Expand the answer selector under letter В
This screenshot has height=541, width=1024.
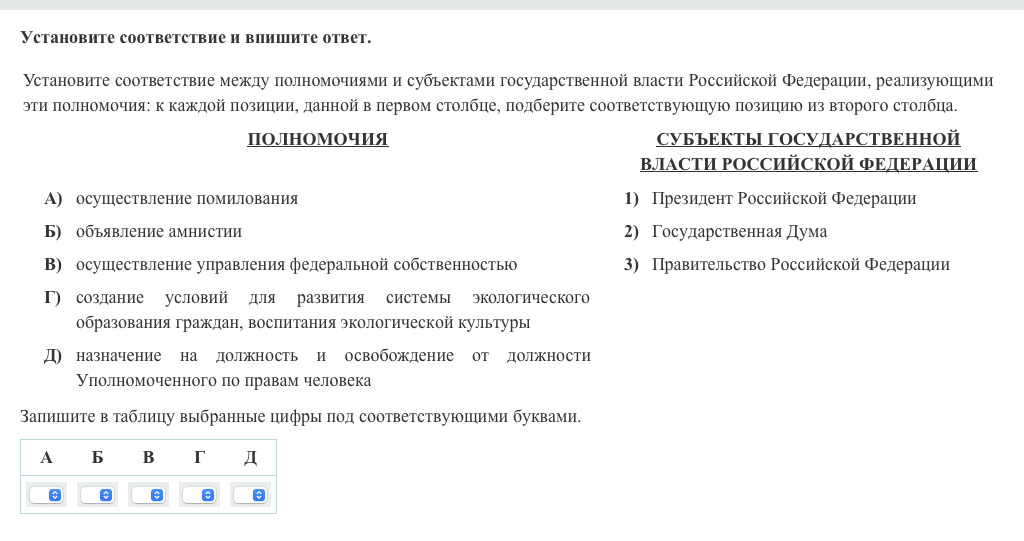pos(148,495)
